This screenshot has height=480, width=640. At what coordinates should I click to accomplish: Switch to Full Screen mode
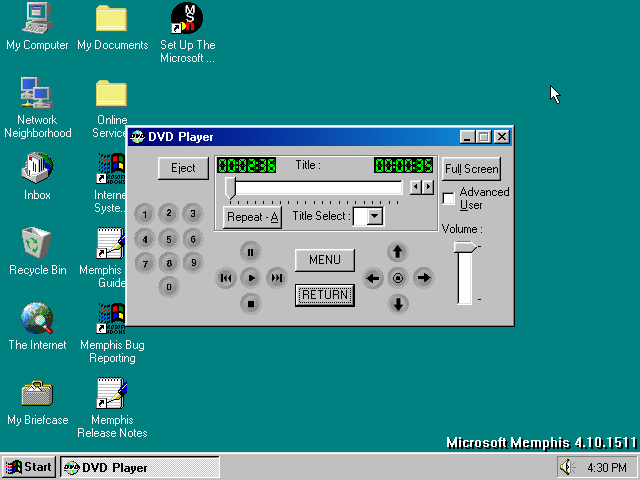coord(471,169)
